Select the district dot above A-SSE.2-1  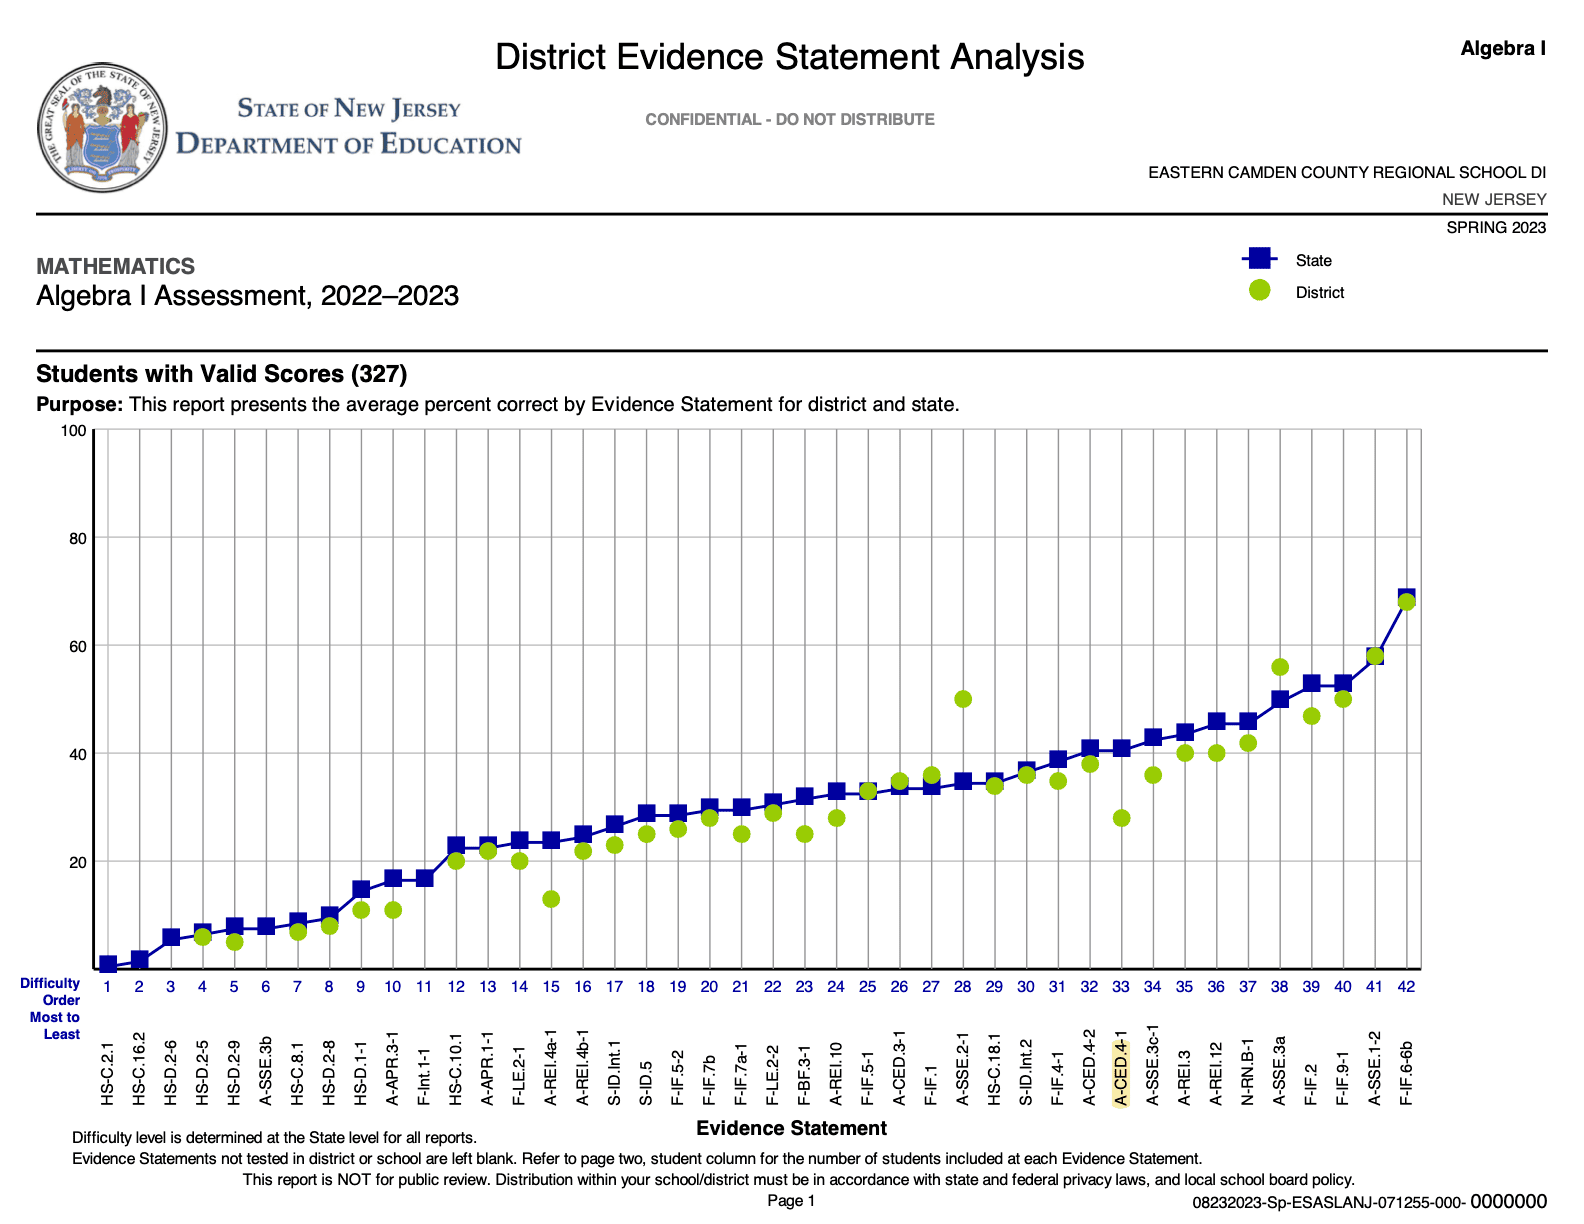963,699
